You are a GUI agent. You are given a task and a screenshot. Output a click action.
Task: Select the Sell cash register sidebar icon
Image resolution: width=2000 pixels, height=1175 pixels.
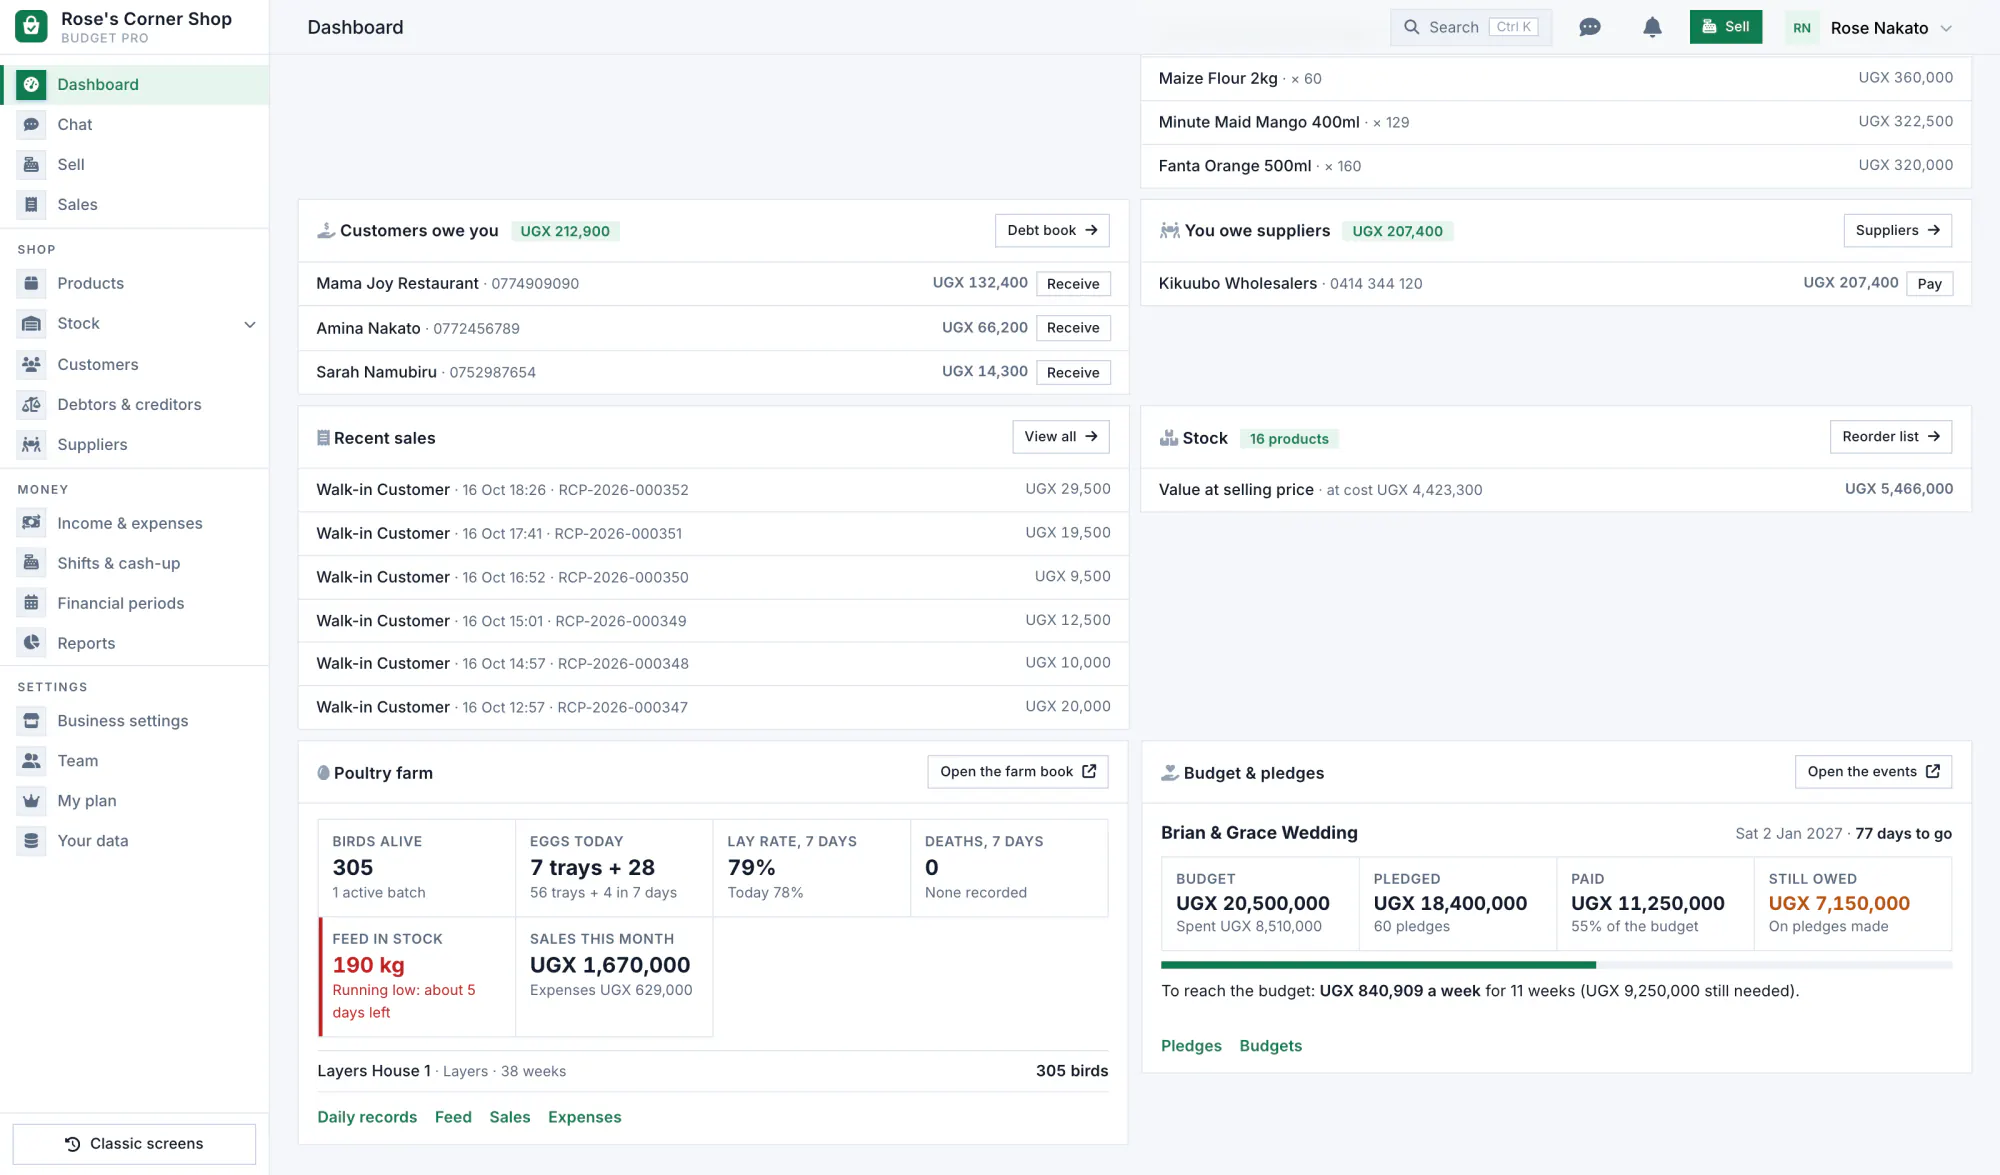coord(31,164)
